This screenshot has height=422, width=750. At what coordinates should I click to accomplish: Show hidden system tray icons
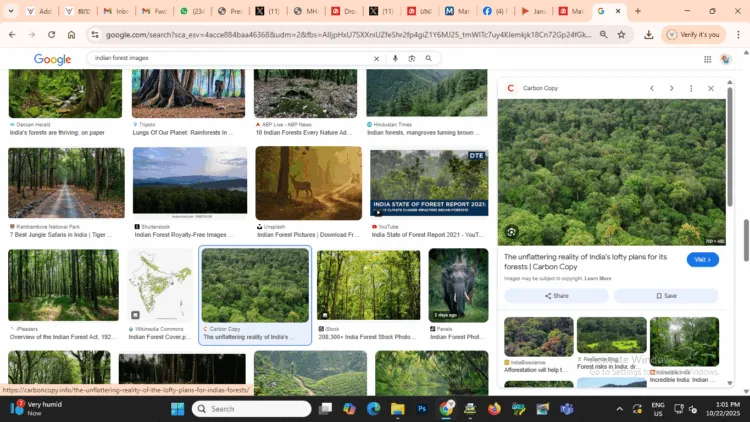coord(619,409)
